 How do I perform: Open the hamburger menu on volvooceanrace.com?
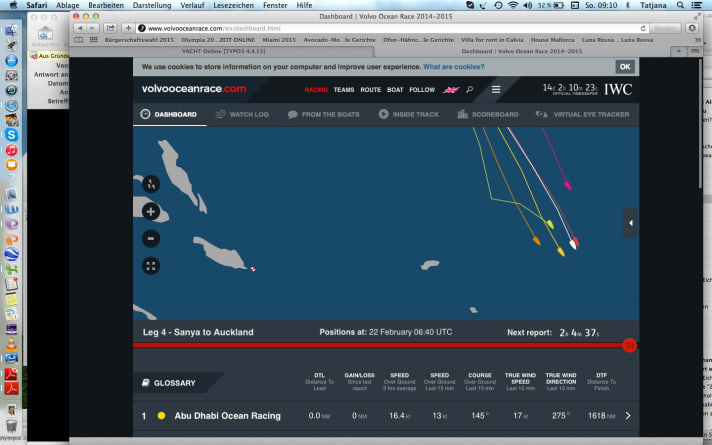[496, 89]
